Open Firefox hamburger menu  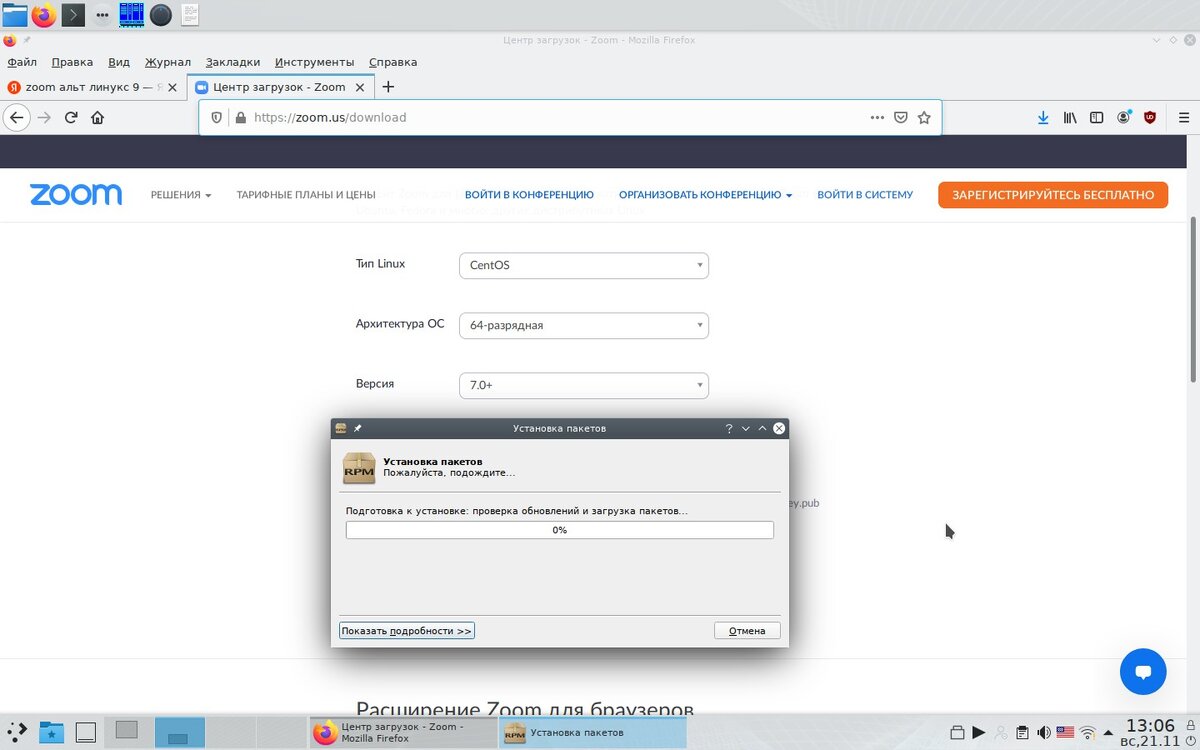coord(1183,117)
